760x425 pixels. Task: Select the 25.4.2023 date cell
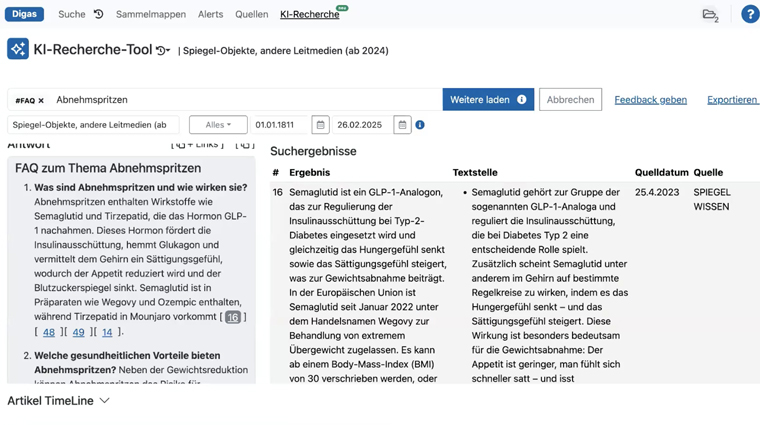pos(657,192)
